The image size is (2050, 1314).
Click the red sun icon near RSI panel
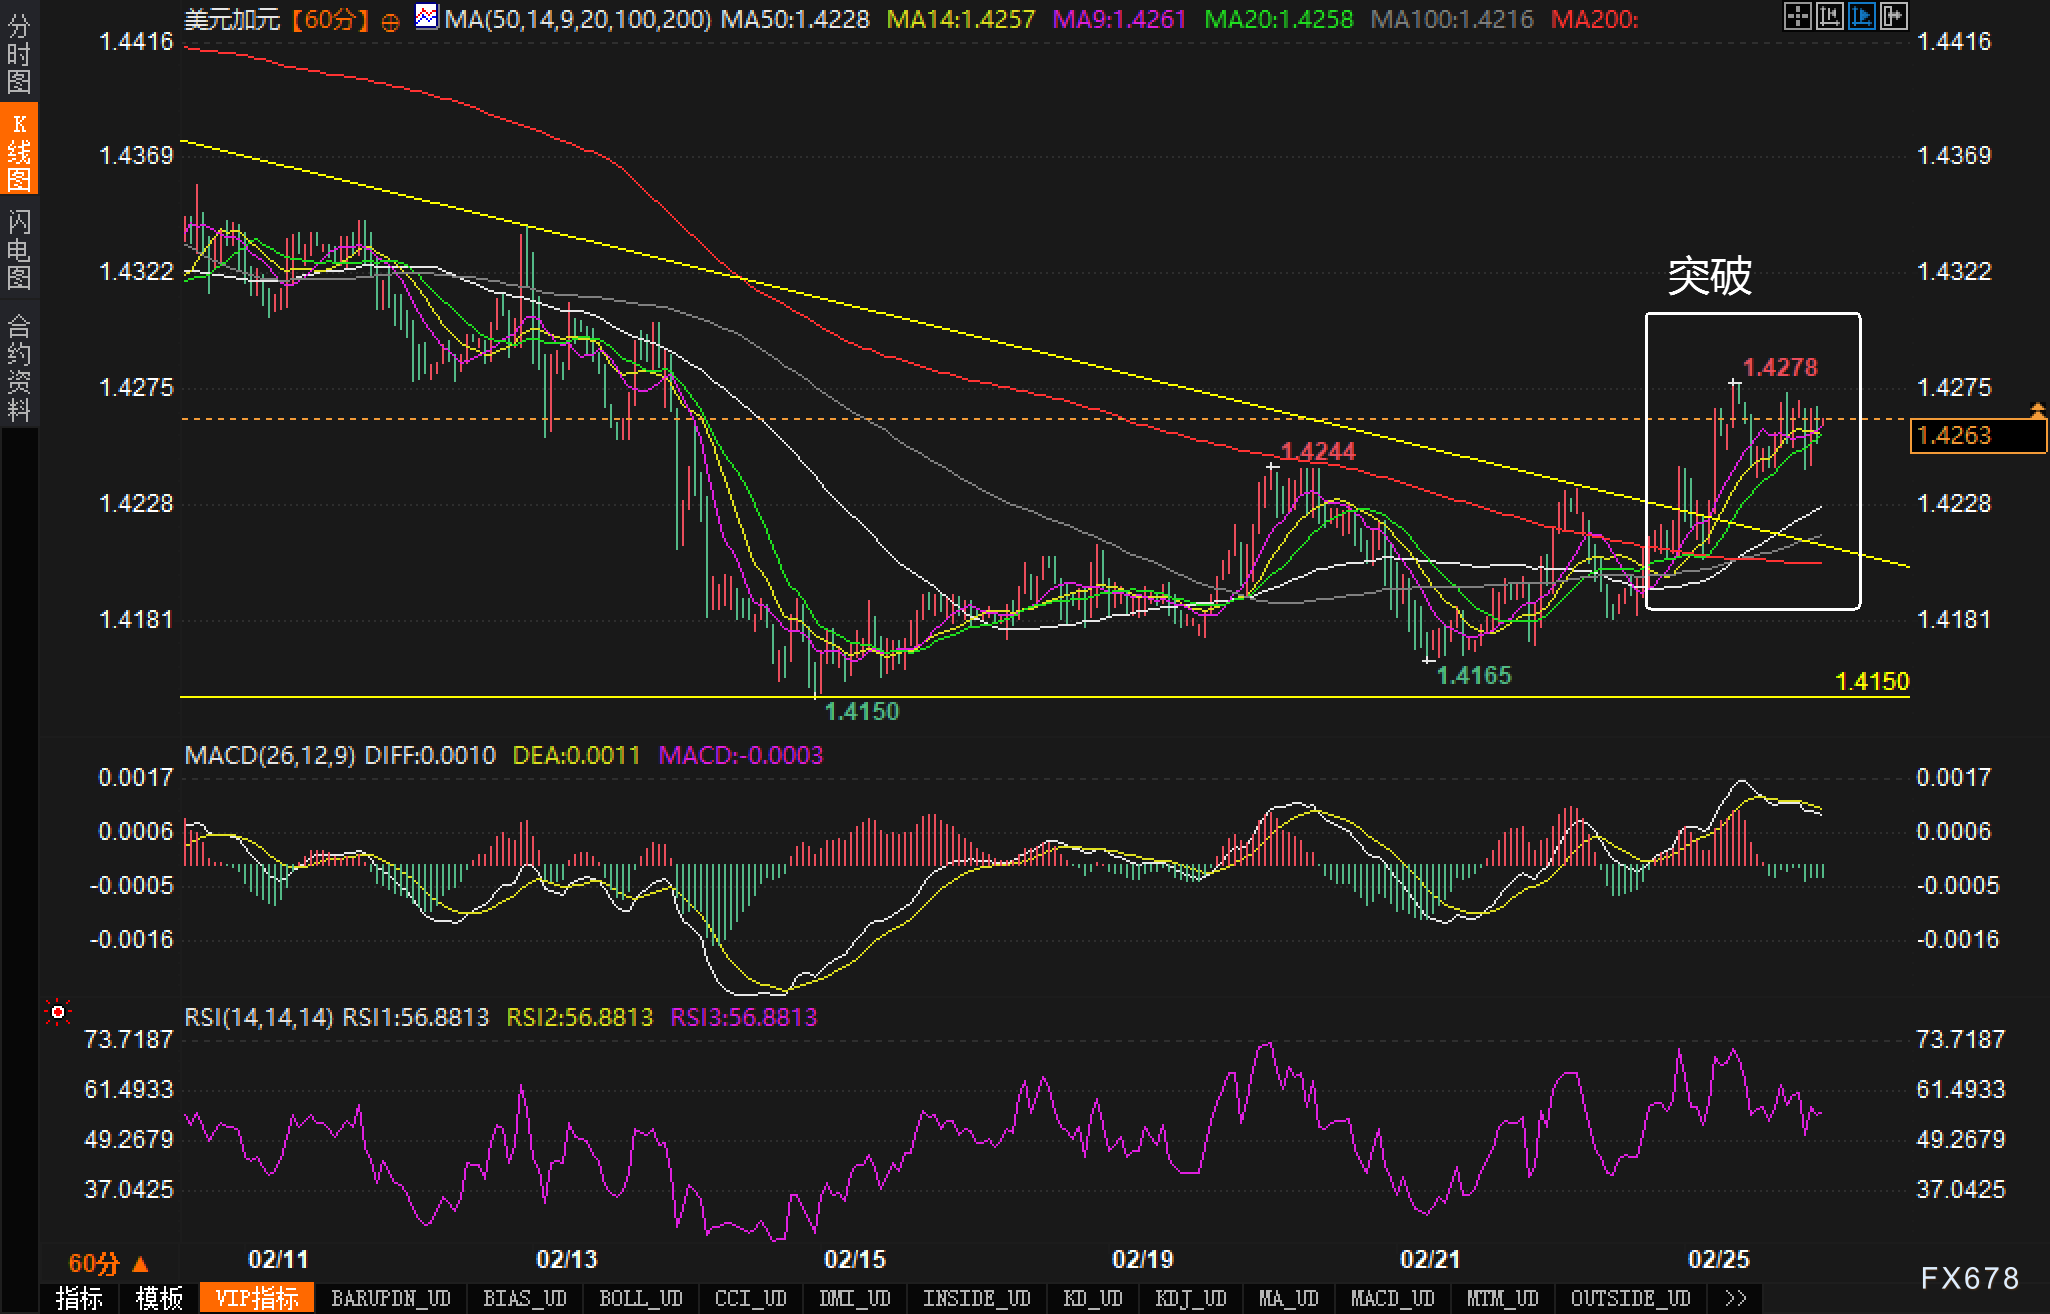[58, 1013]
